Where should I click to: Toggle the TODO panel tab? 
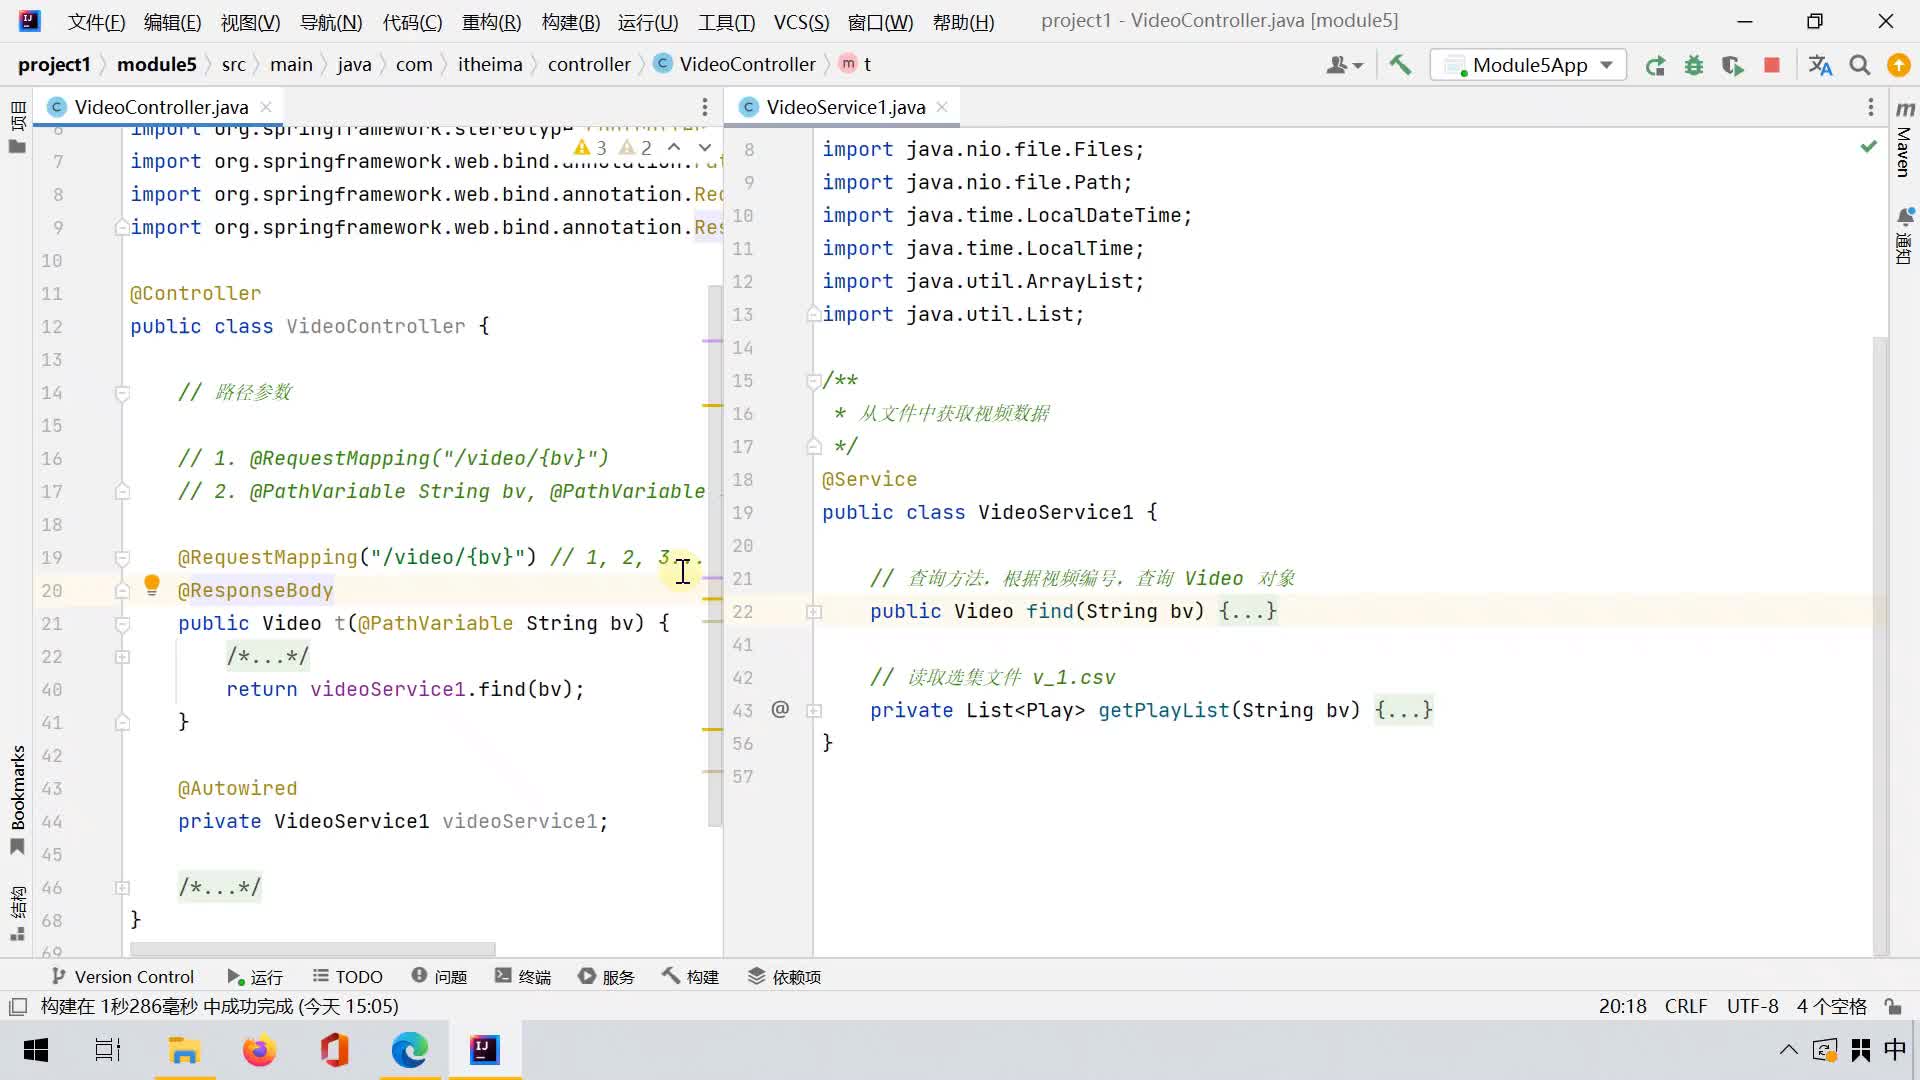(348, 976)
